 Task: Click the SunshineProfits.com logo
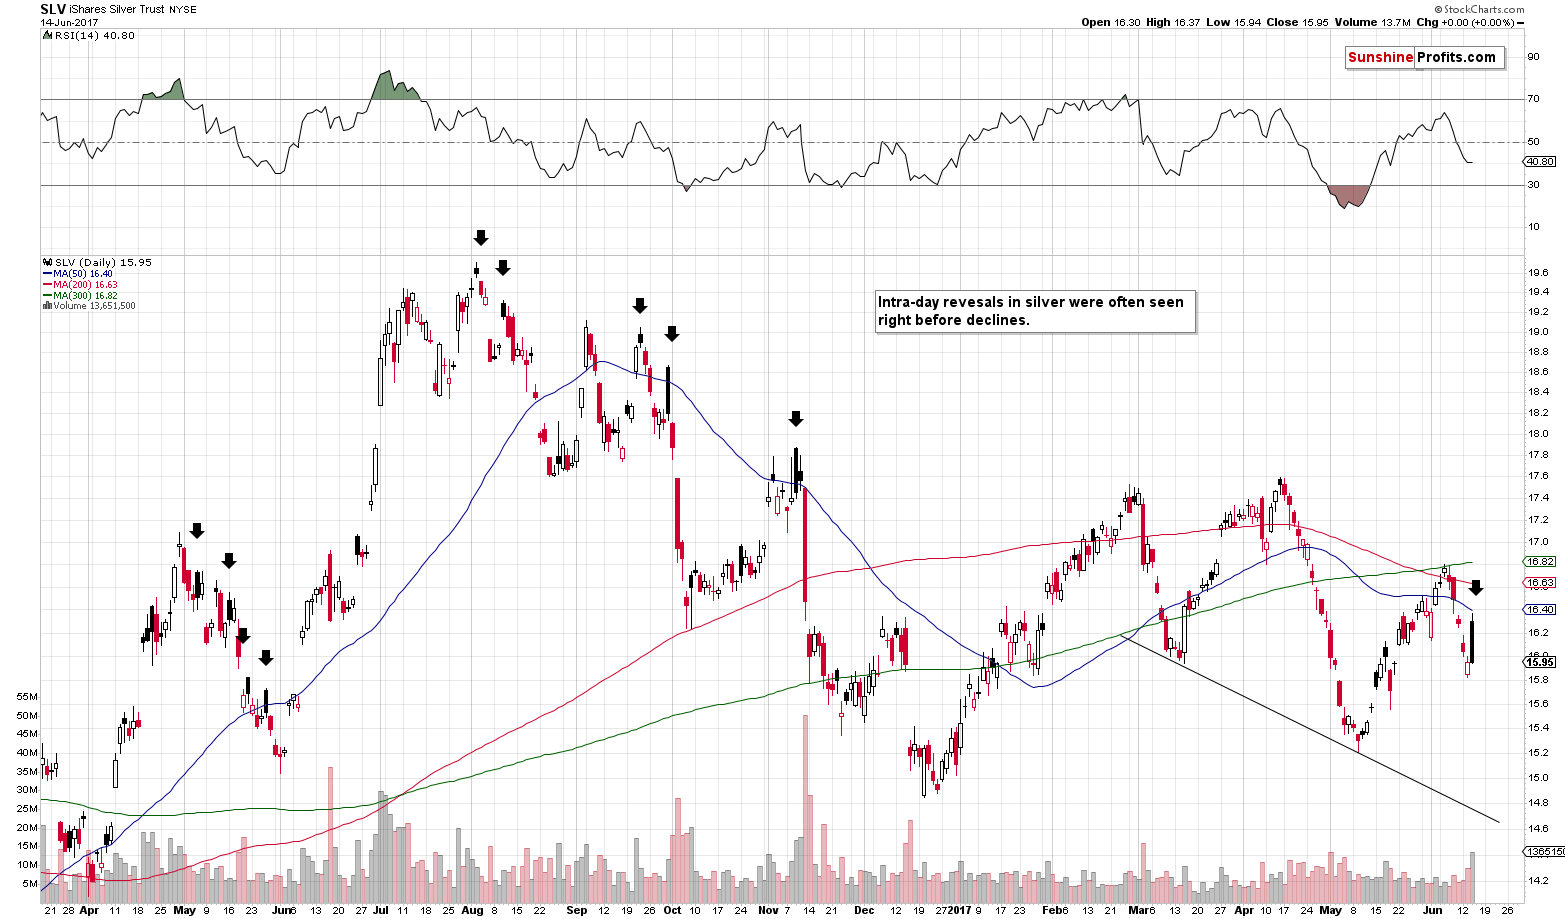pos(1425,57)
